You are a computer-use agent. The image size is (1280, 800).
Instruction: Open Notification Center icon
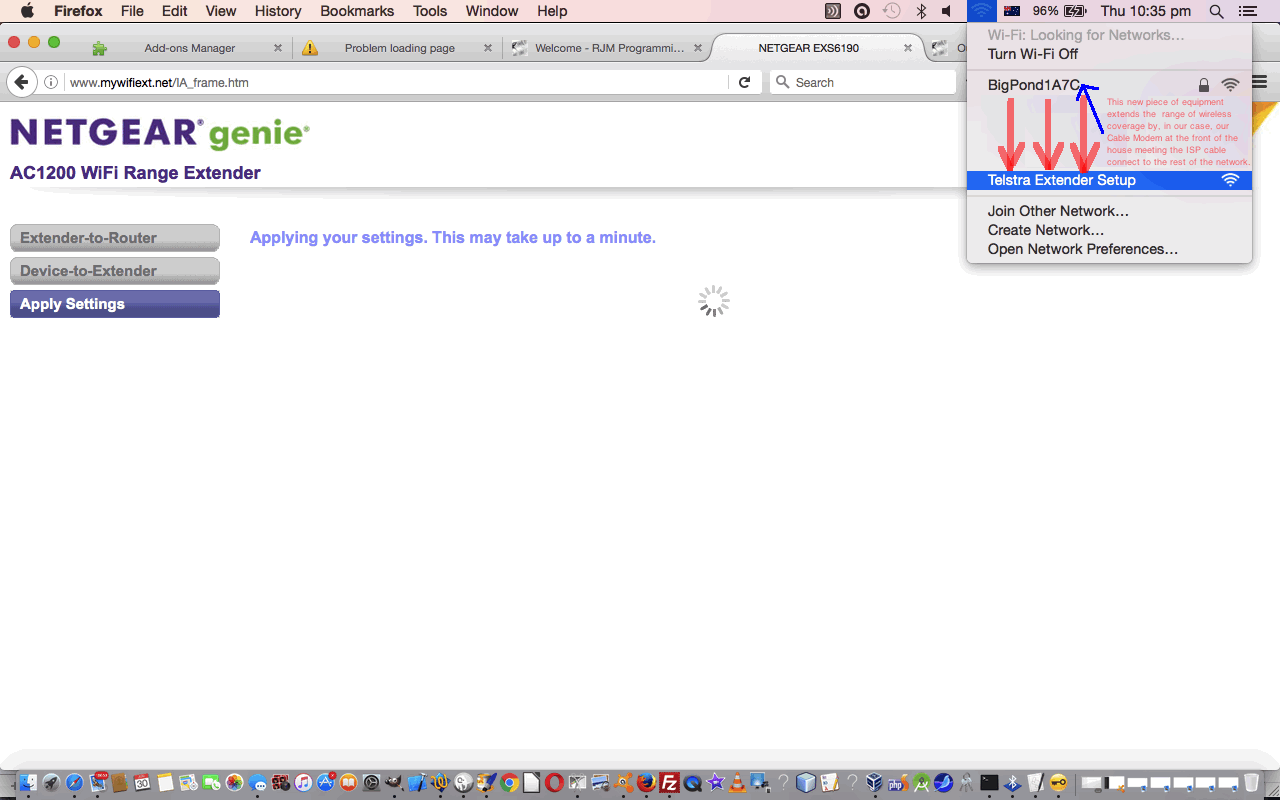tap(1247, 11)
